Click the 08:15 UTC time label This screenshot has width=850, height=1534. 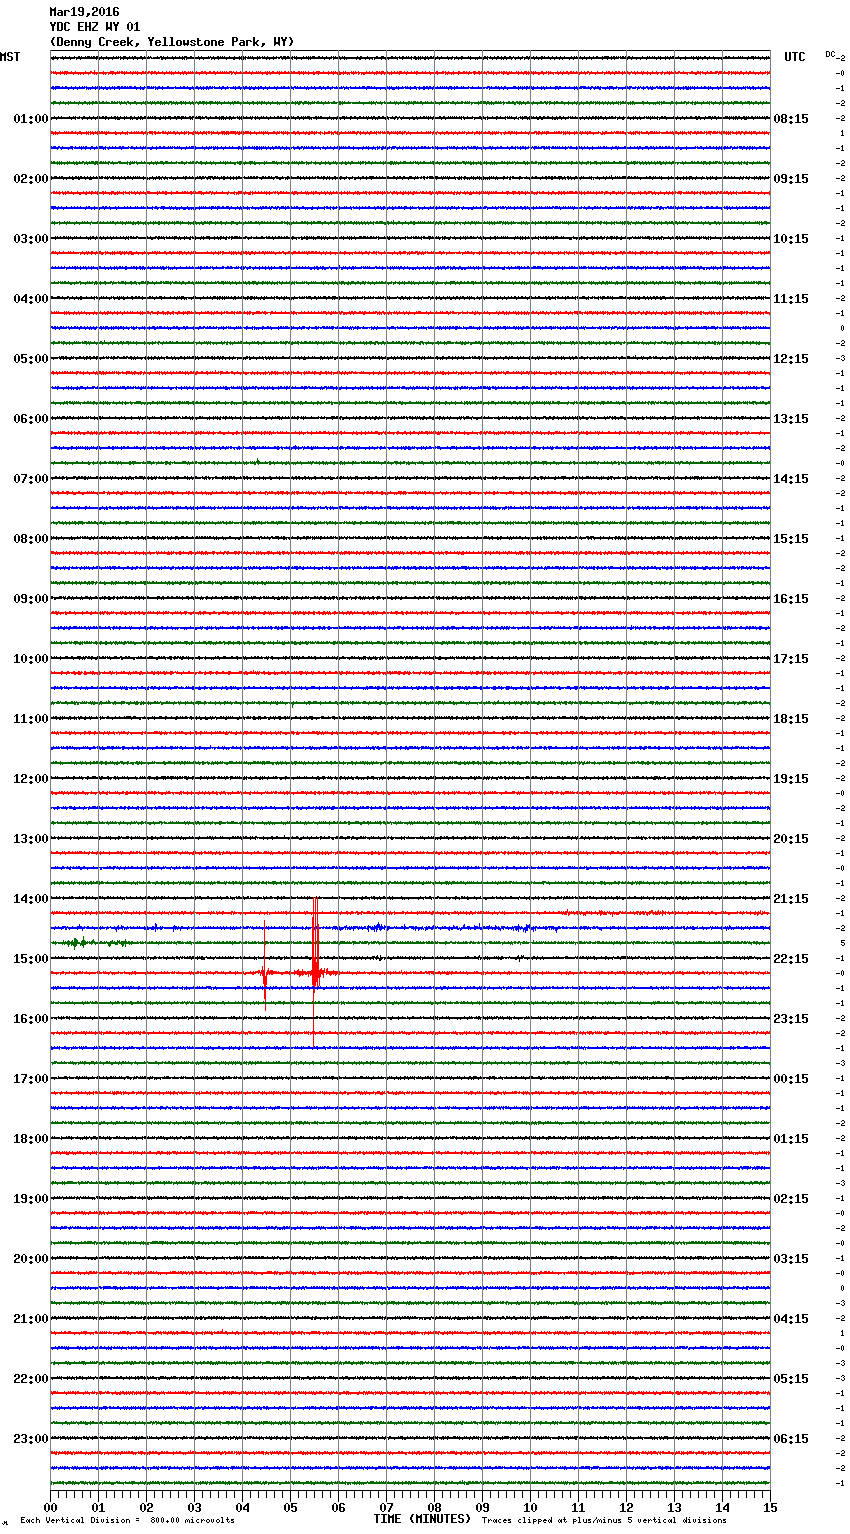click(x=791, y=119)
